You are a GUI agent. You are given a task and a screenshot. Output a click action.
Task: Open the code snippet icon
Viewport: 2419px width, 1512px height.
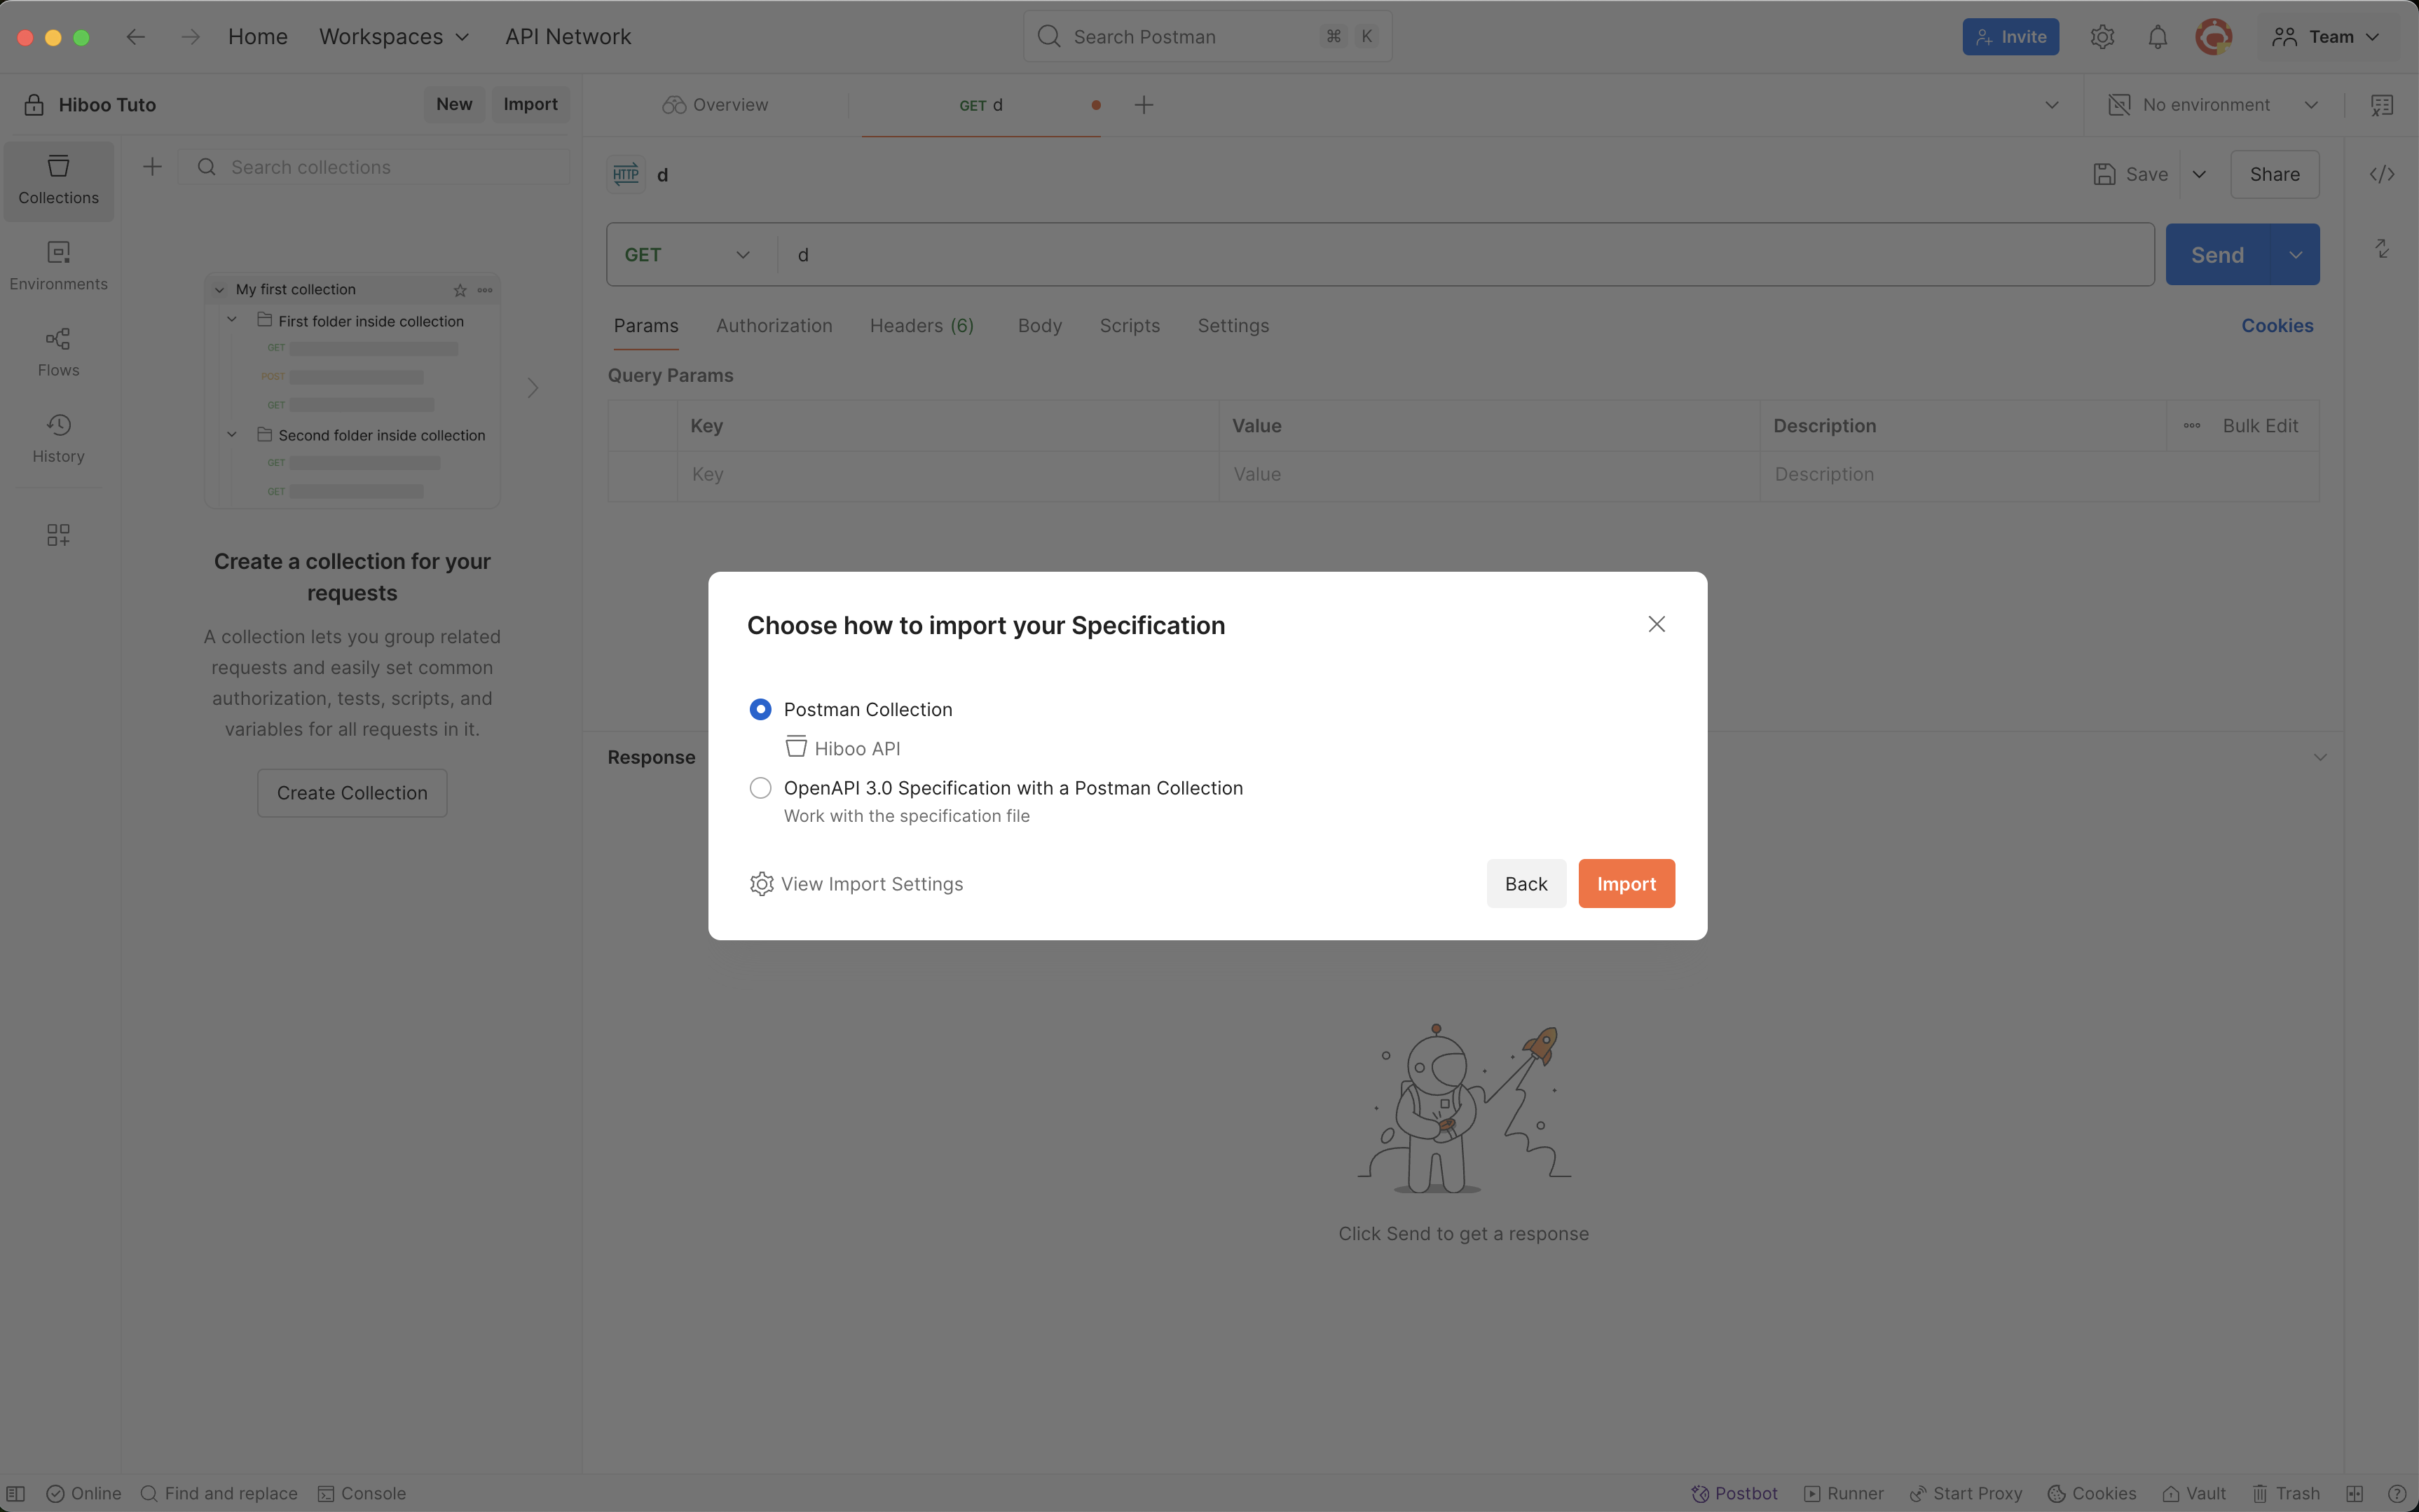(2382, 174)
